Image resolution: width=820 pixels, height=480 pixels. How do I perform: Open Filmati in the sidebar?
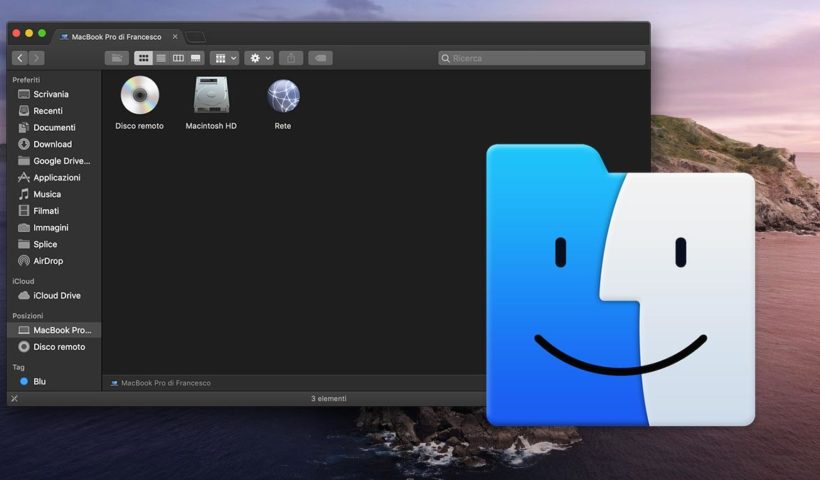click(x=46, y=211)
